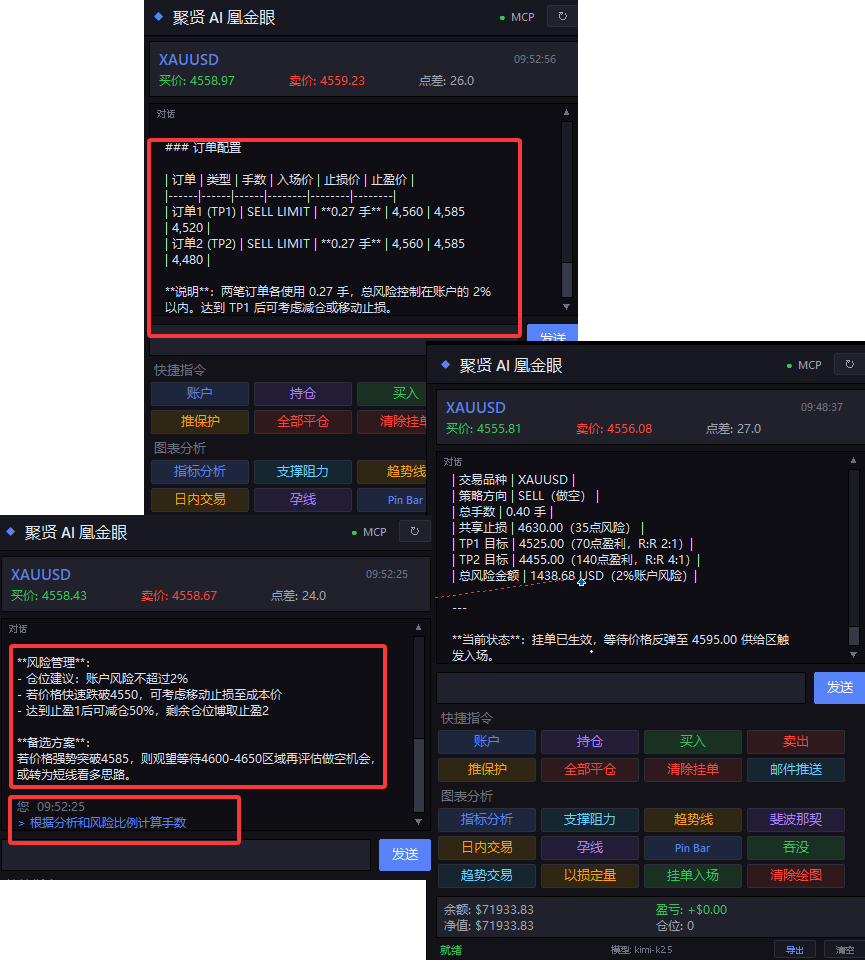Click scroll-down arrow in 09:52:56 window chat
The image size is (865, 980).
pyautogui.click(x=566, y=306)
